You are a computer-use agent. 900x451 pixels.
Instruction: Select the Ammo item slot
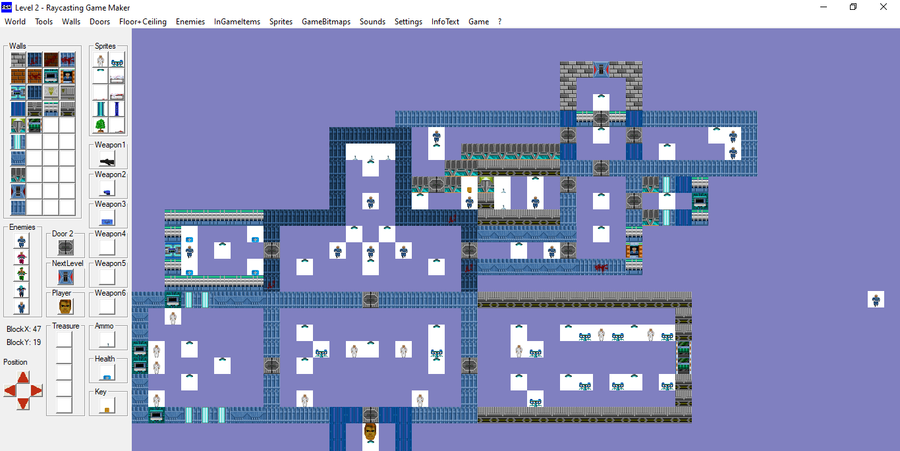click(107, 340)
